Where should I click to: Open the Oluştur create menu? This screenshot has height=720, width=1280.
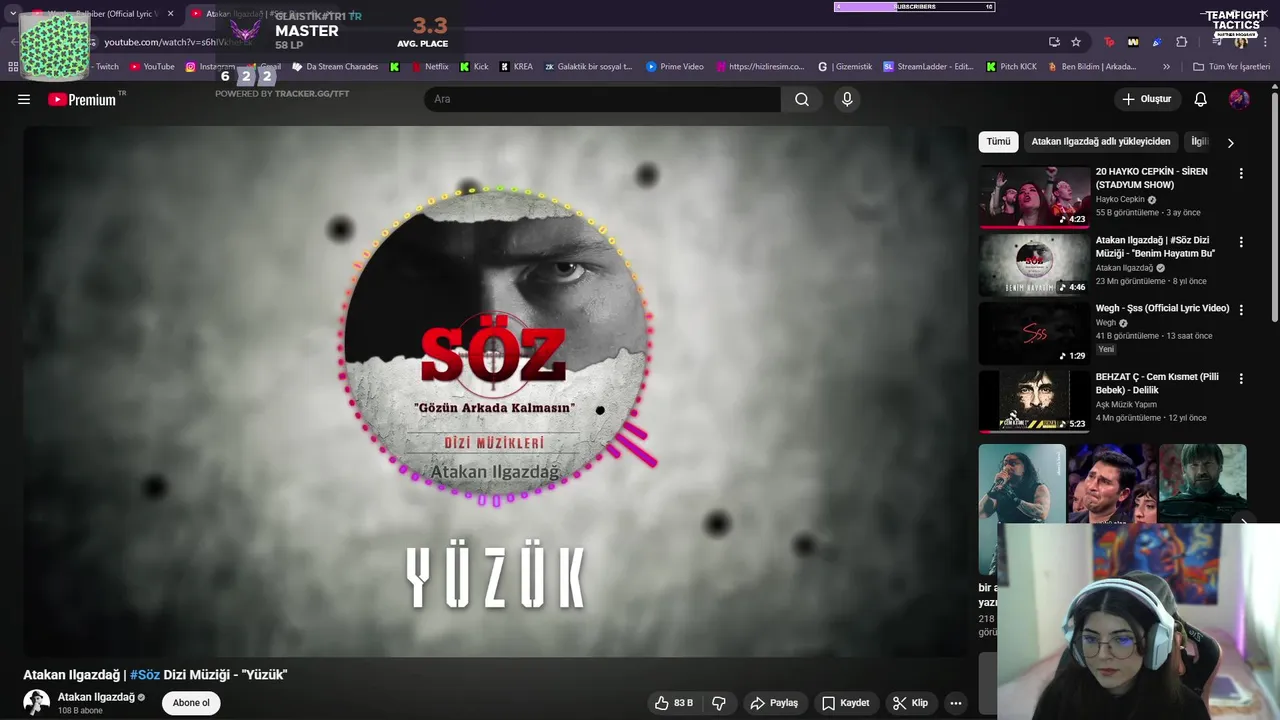coord(1147,99)
